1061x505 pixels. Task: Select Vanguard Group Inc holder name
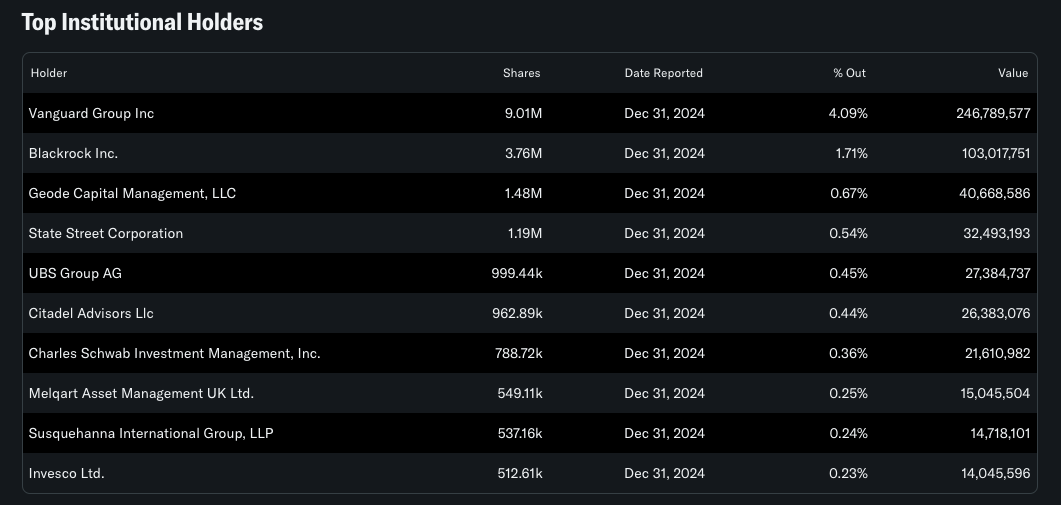click(91, 114)
